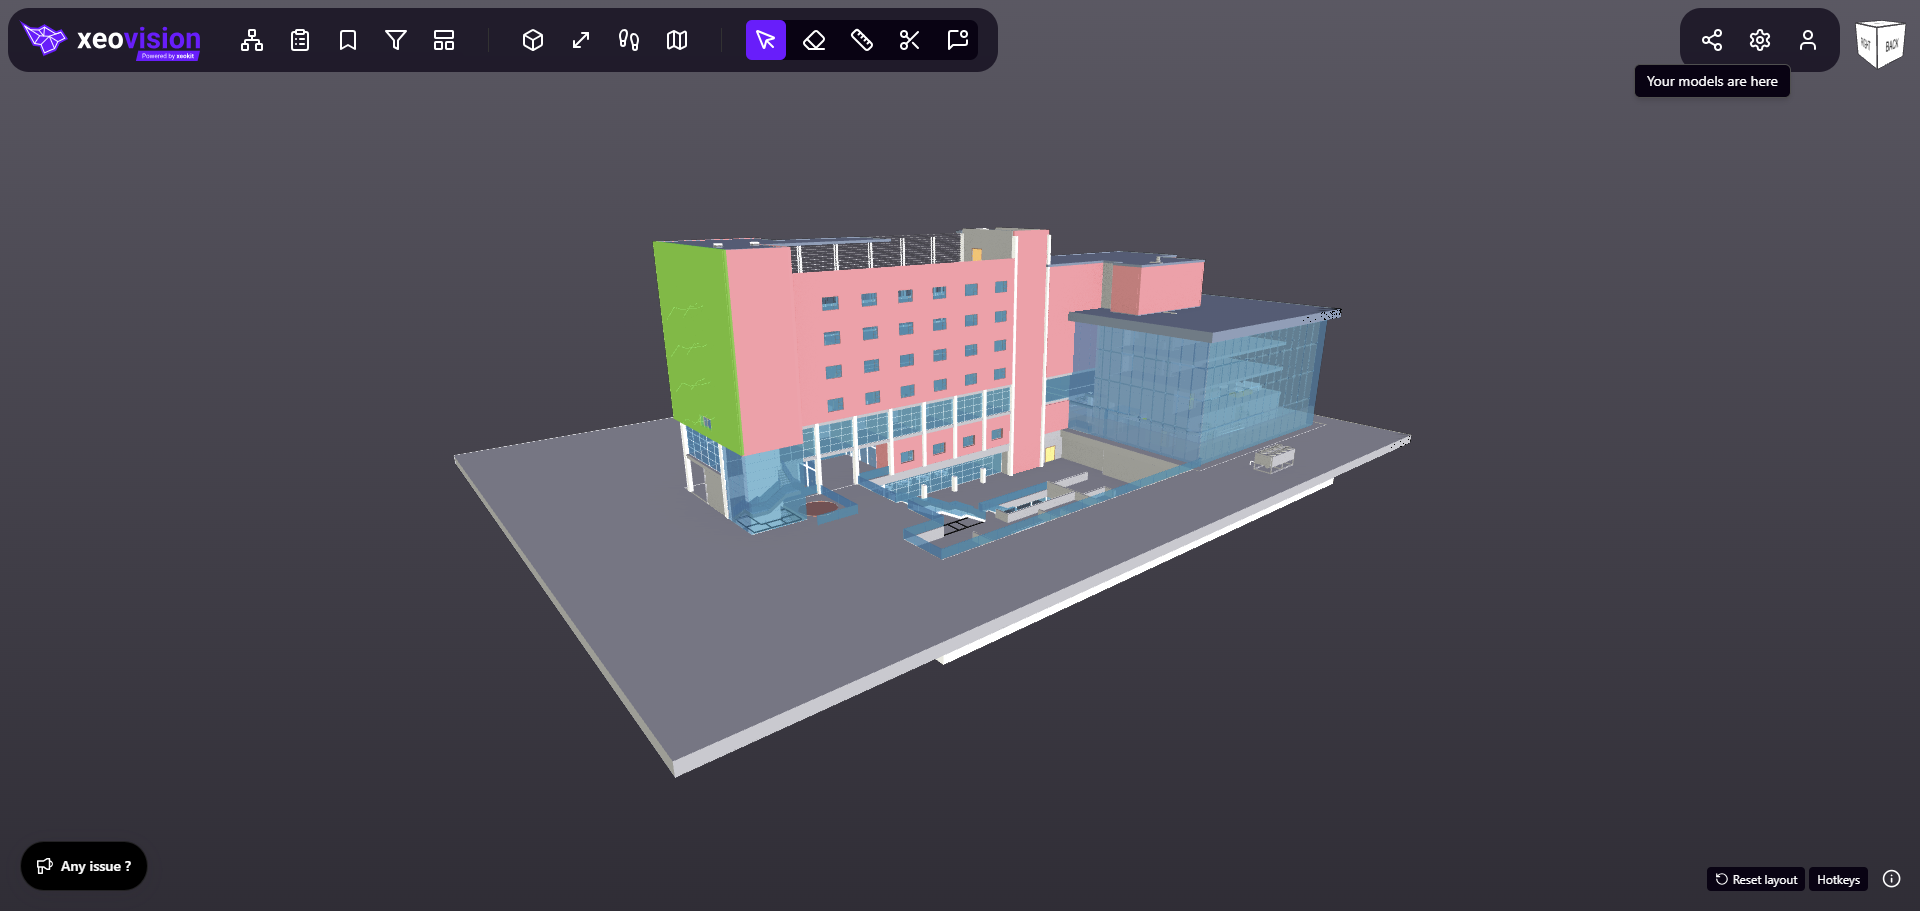Enable first-person footsteps walk mode

tap(629, 40)
